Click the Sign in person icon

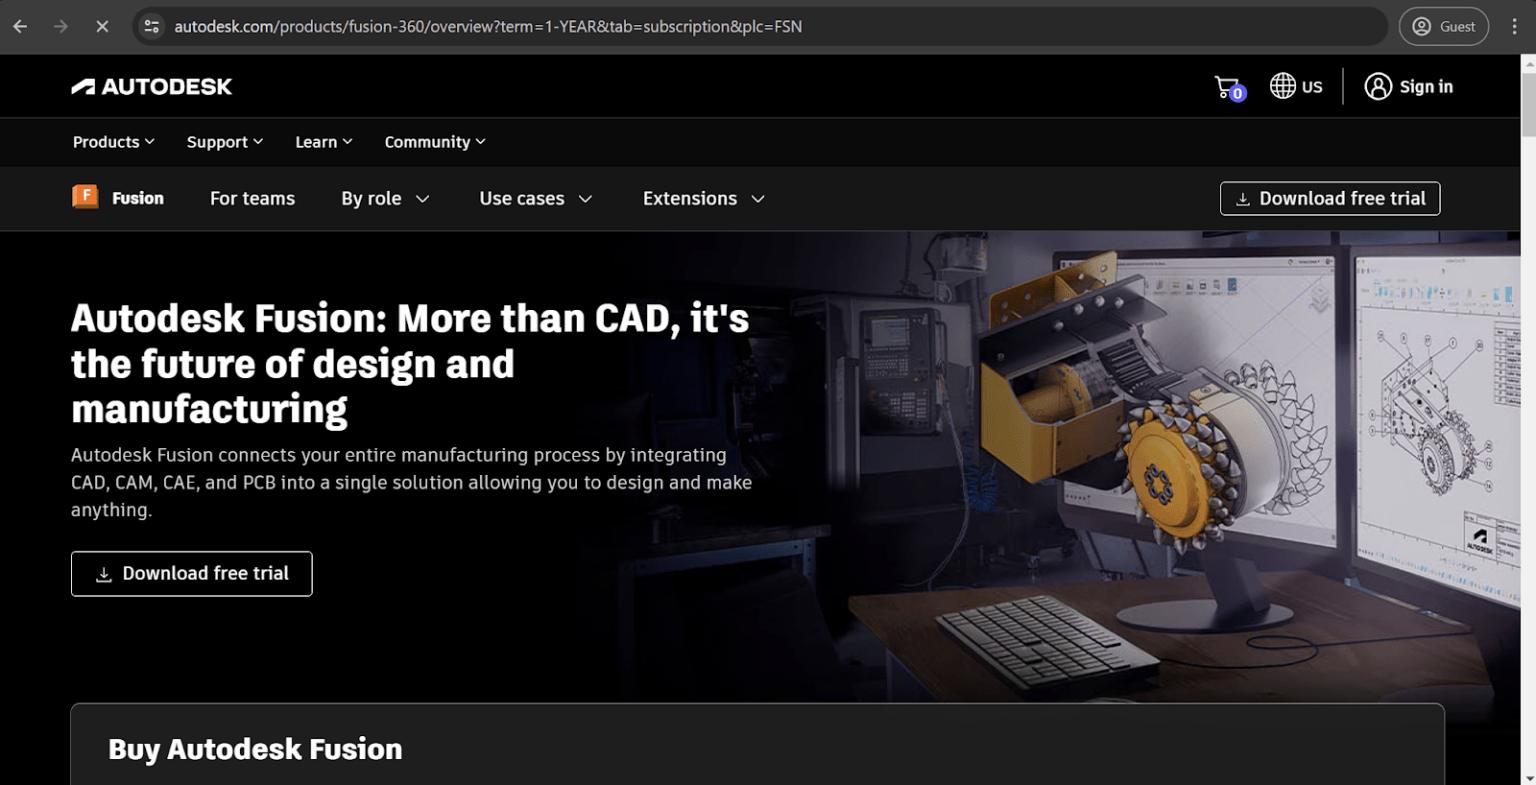pyautogui.click(x=1377, y=86)
